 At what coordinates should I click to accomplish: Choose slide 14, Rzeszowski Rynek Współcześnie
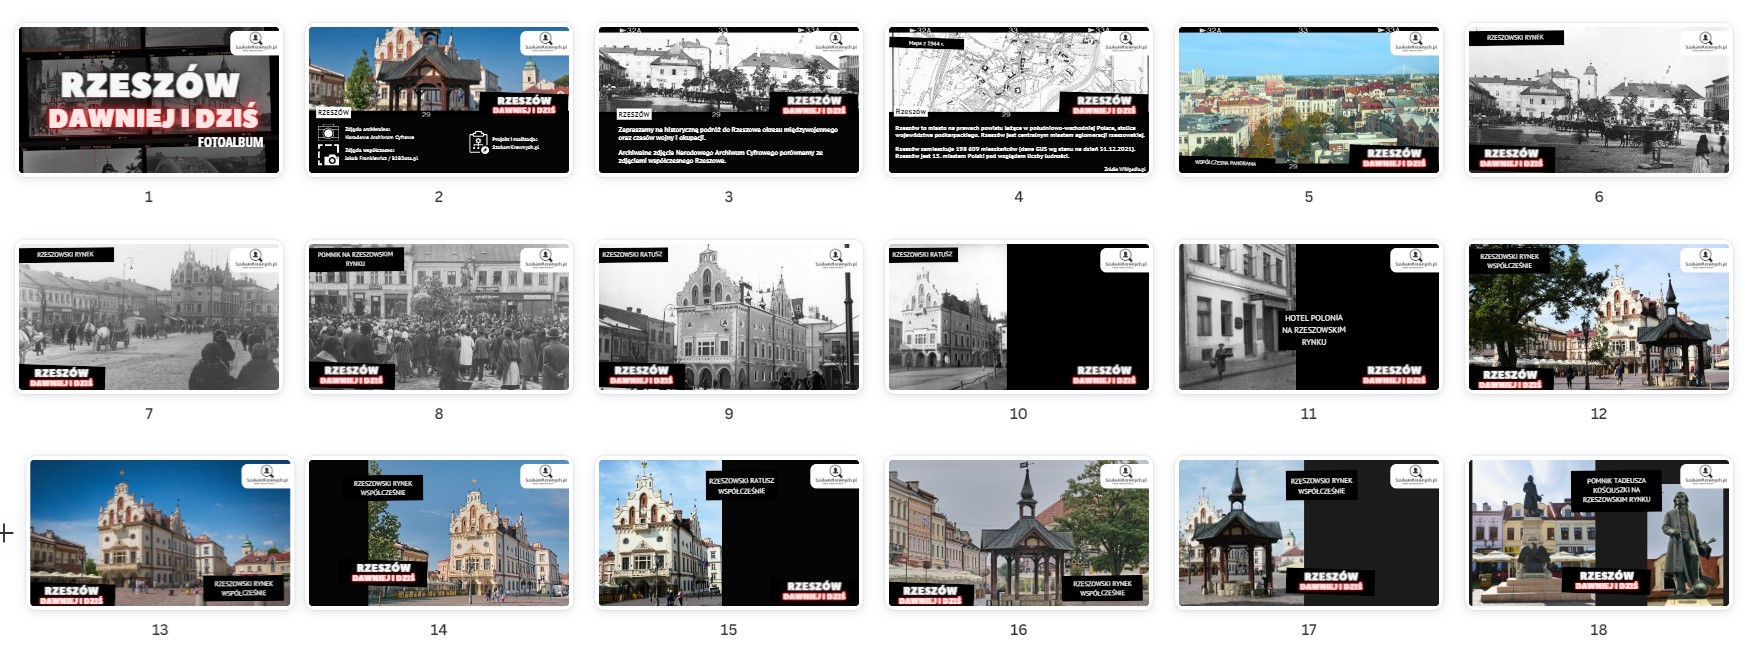438,533
